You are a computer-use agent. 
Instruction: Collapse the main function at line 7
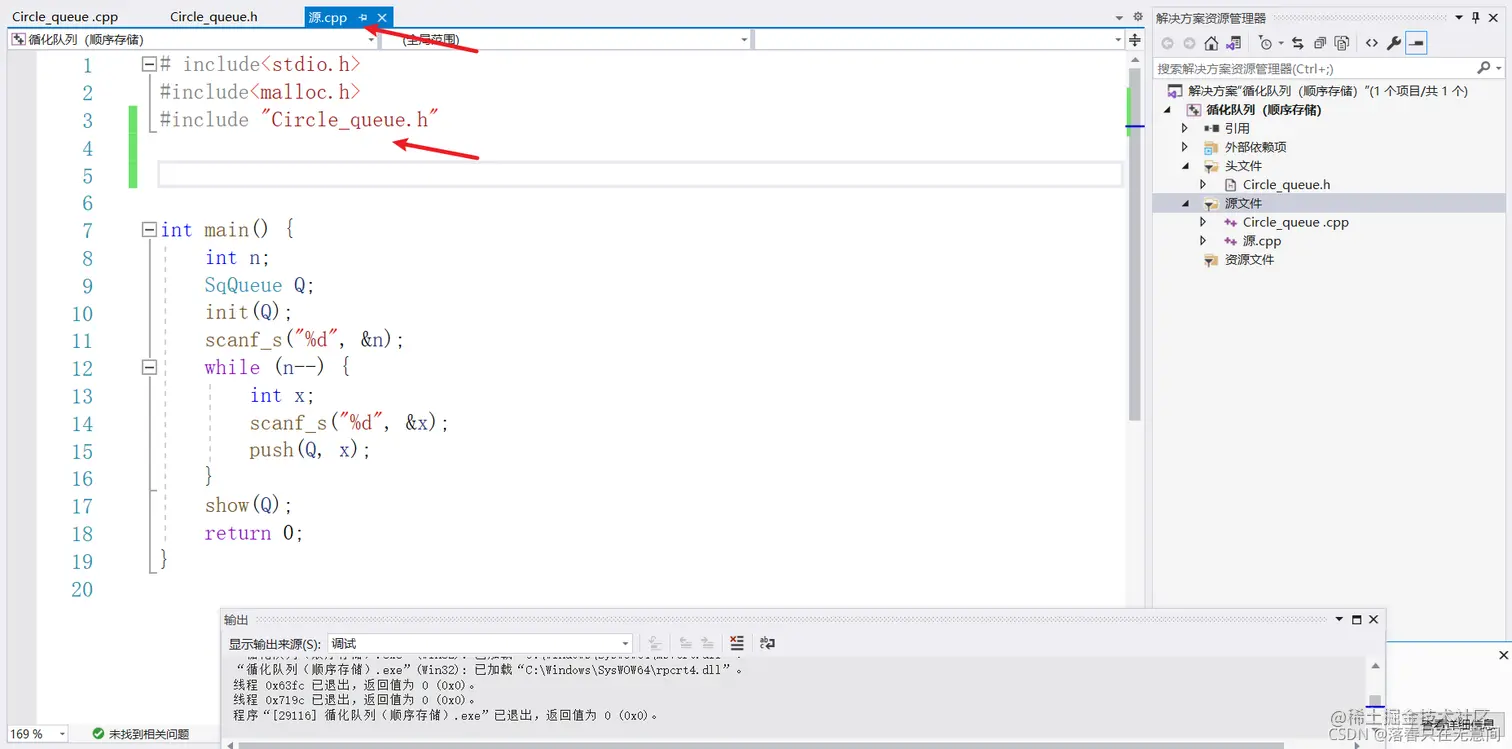pos(149,229)
